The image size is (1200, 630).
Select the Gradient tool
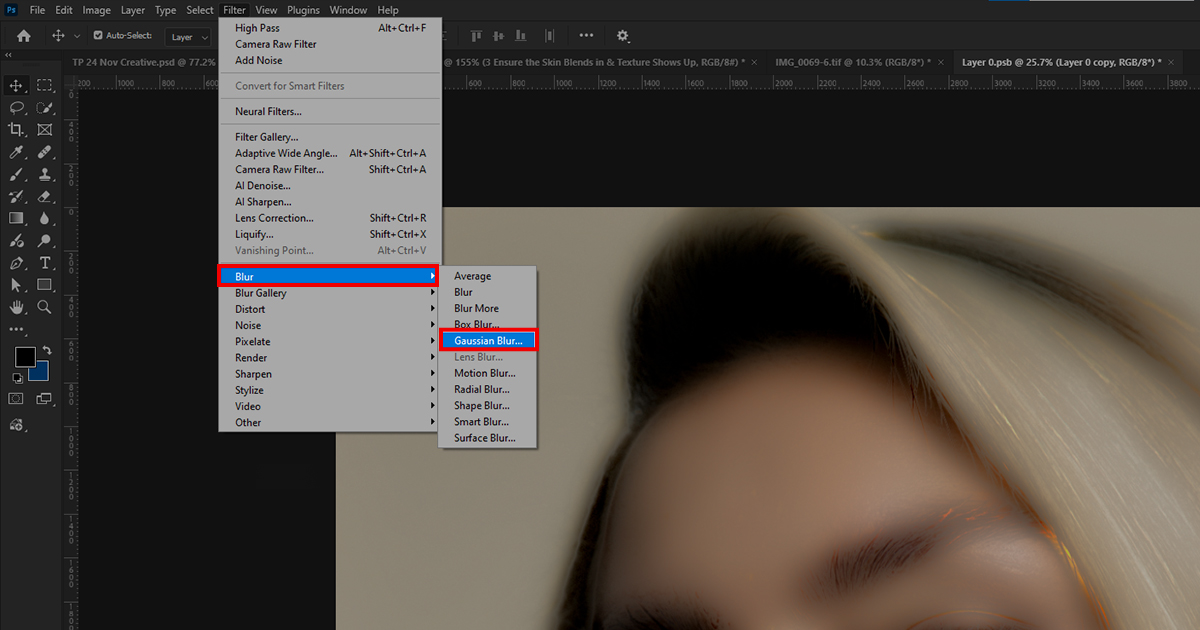pyautogui.click(x=16, y=219)
